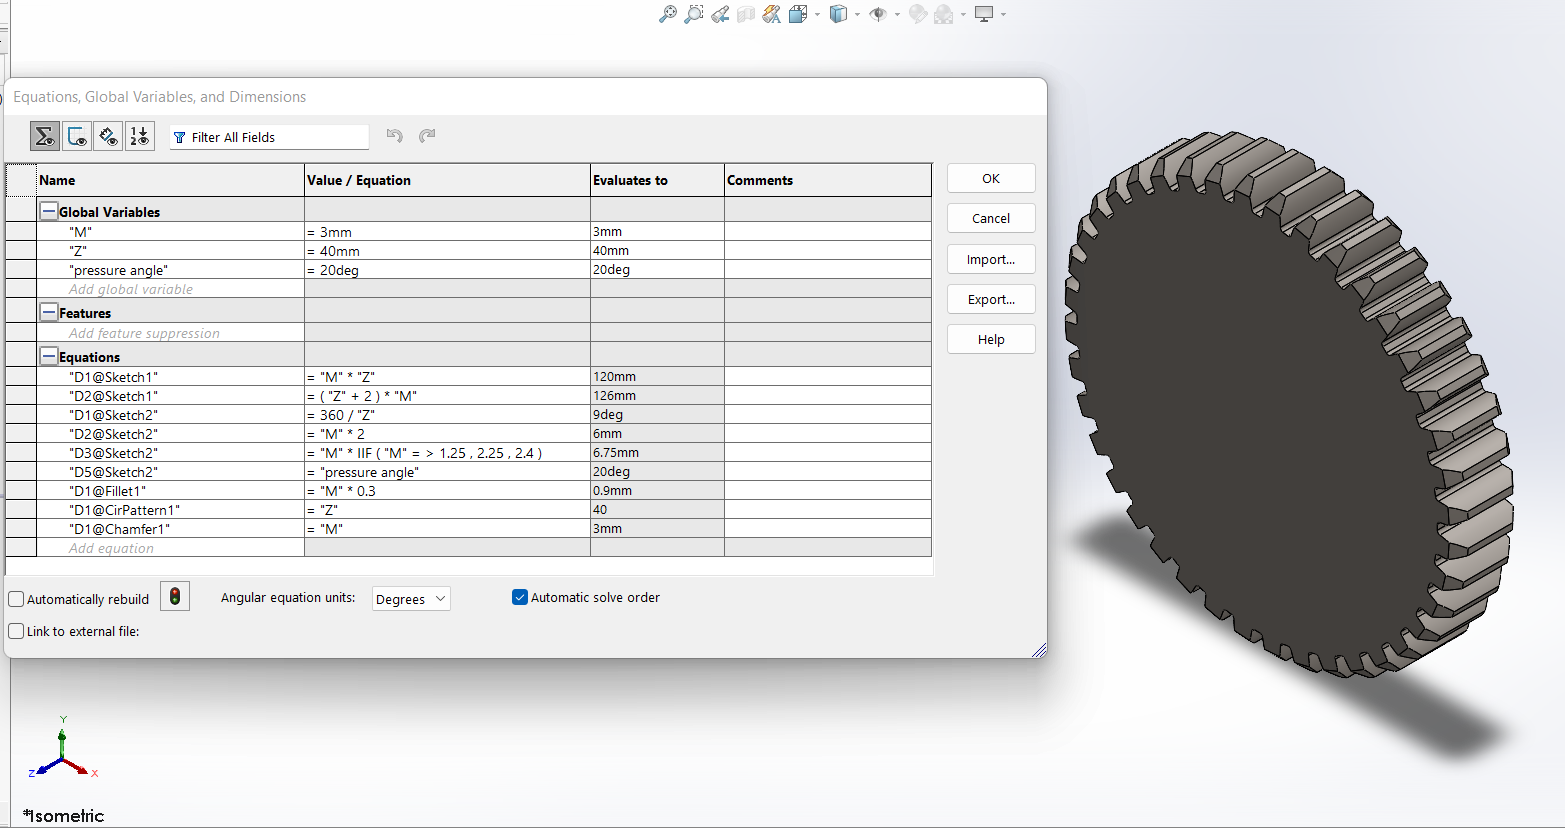
Task: Click the "D1@CirPattern1" equation name
Action: pos(124,510)
